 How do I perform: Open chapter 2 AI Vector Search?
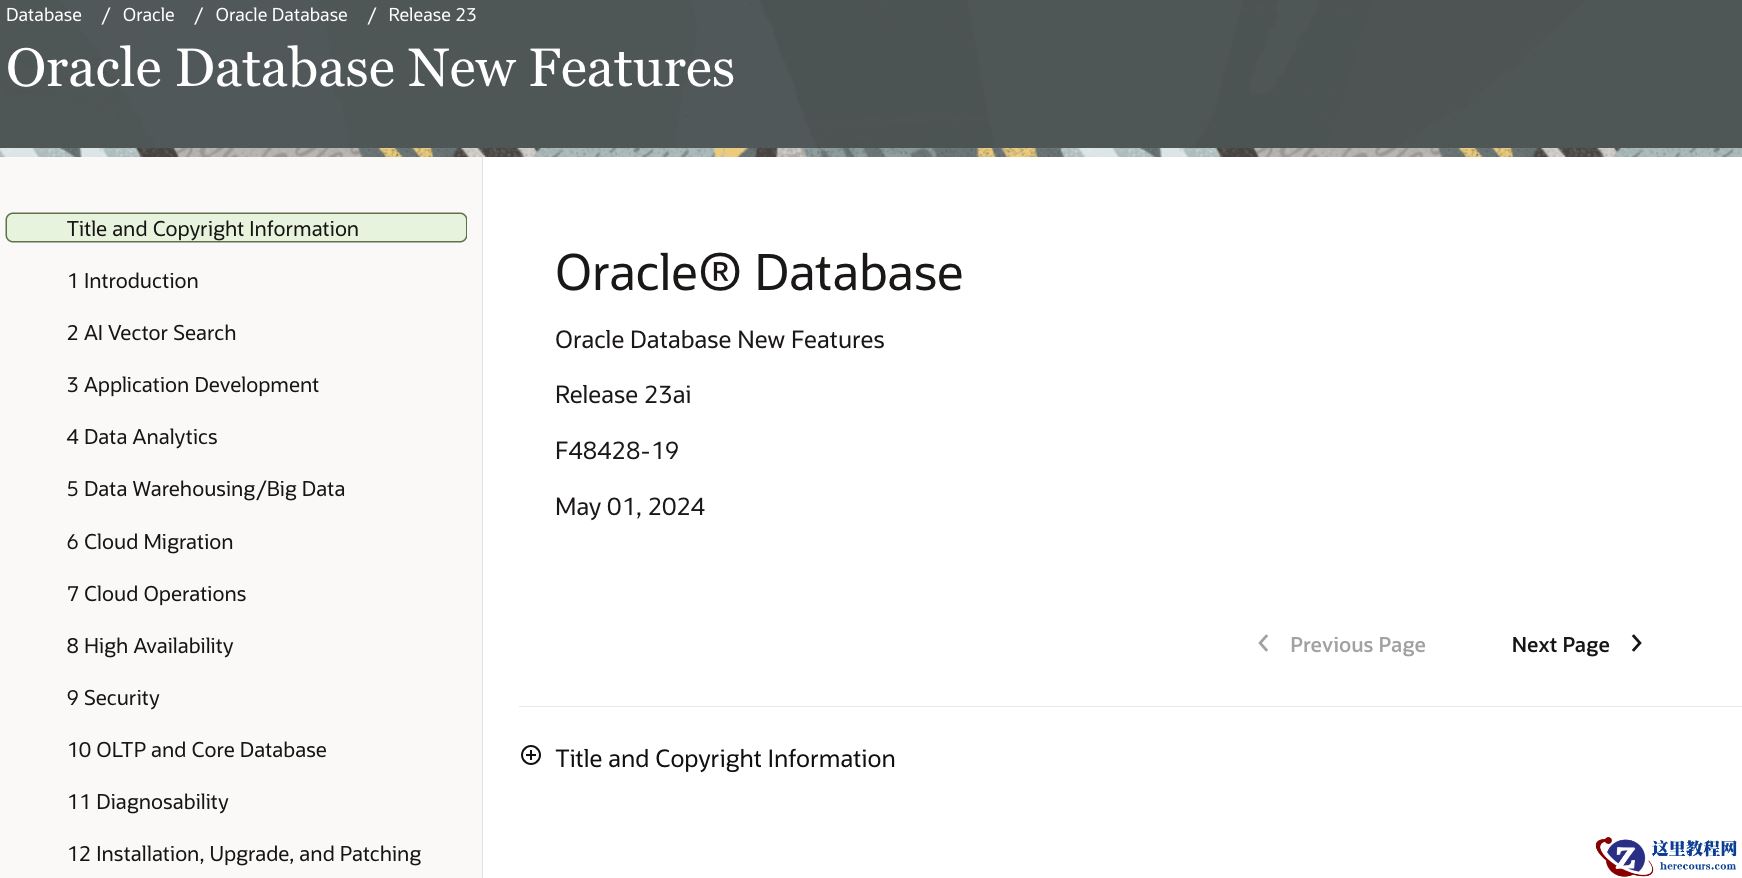pyautogui.click(x=152, y=333)
